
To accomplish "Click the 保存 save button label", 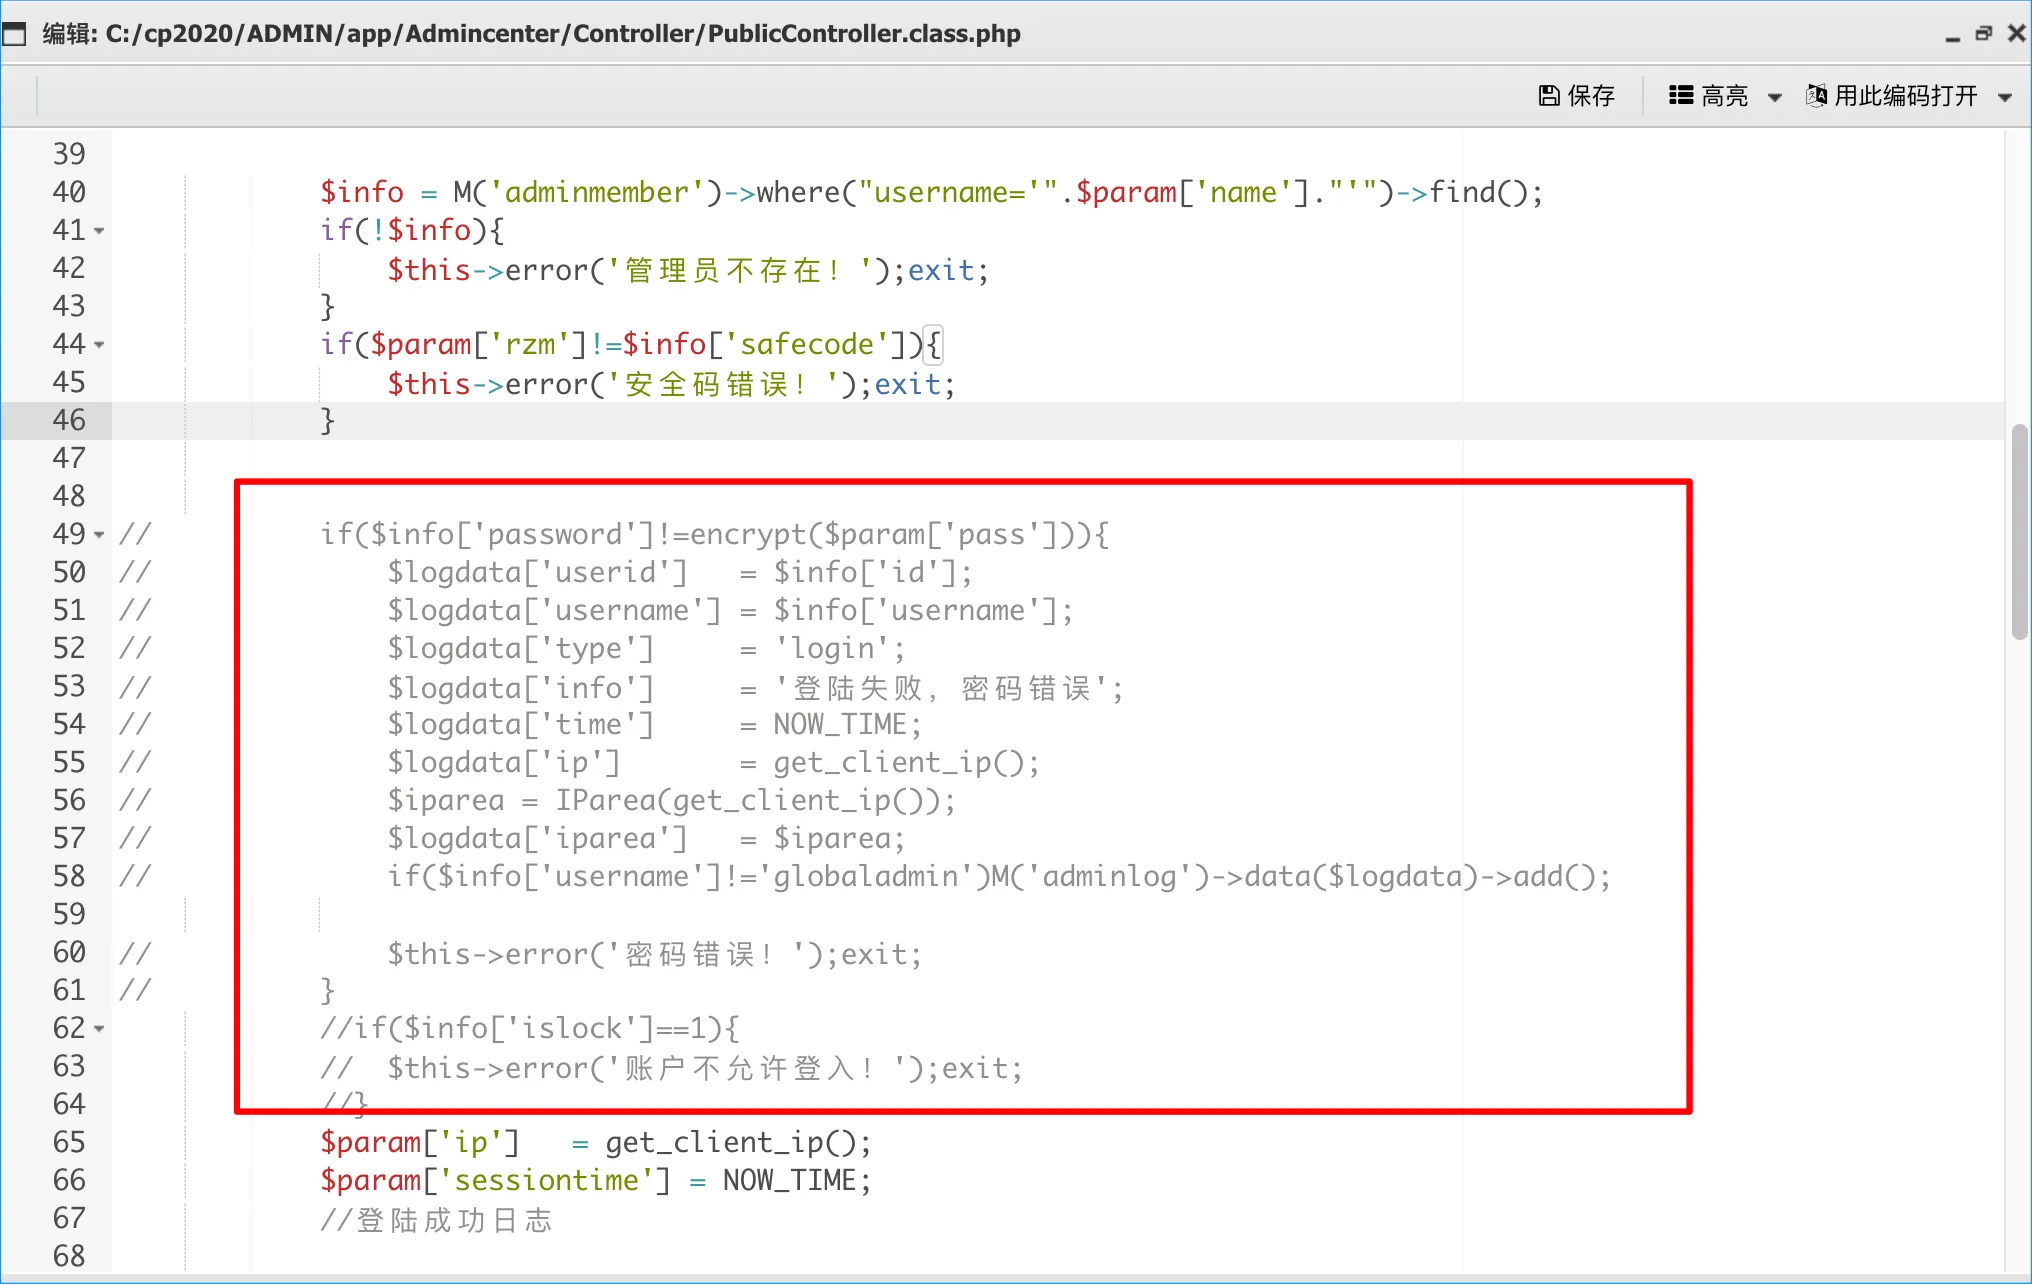I will (1591, 96).
